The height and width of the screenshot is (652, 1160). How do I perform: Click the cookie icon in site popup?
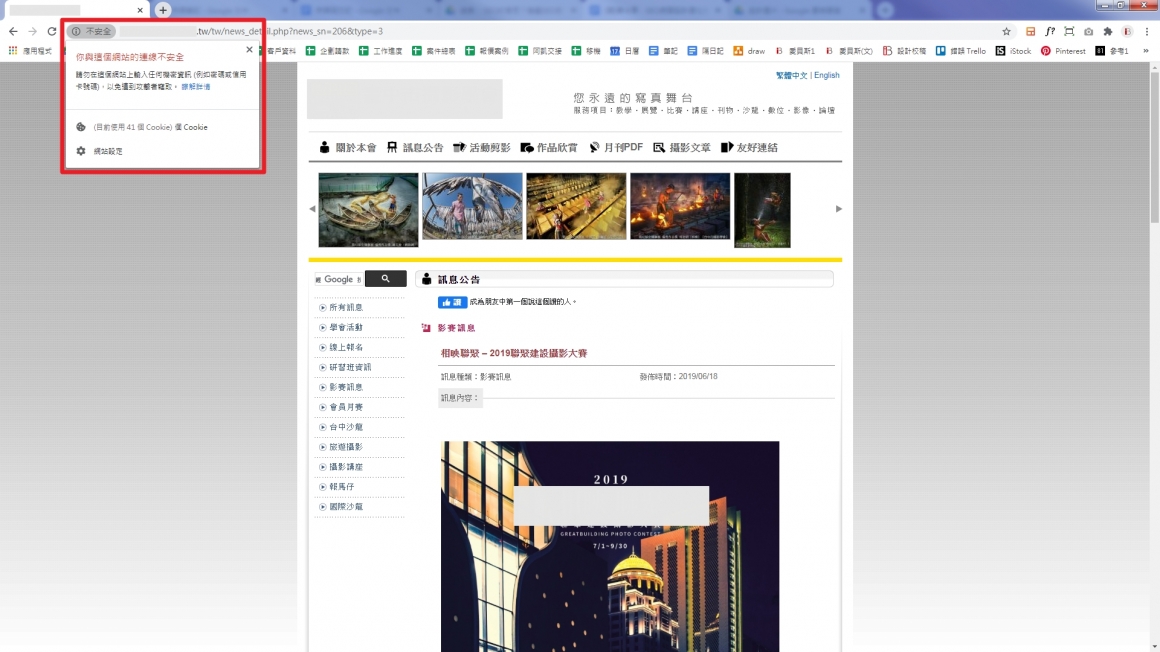81,127
